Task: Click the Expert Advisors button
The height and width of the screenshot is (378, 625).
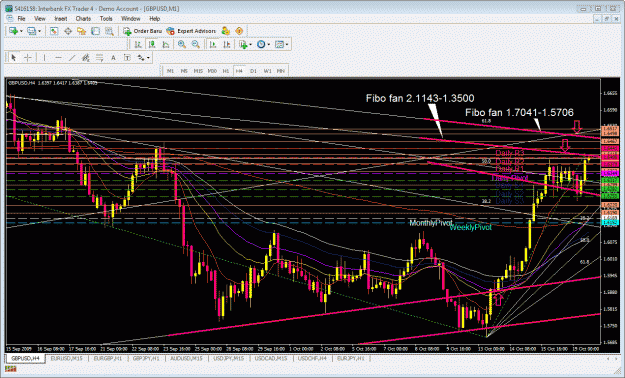Action: pyautogui.click(x=191, y=31)
